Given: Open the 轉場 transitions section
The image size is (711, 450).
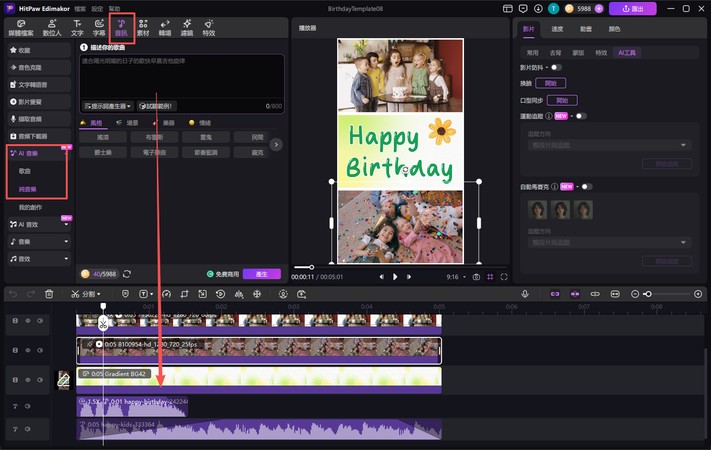Looking at the screenshot, I should tap(165, 28).
